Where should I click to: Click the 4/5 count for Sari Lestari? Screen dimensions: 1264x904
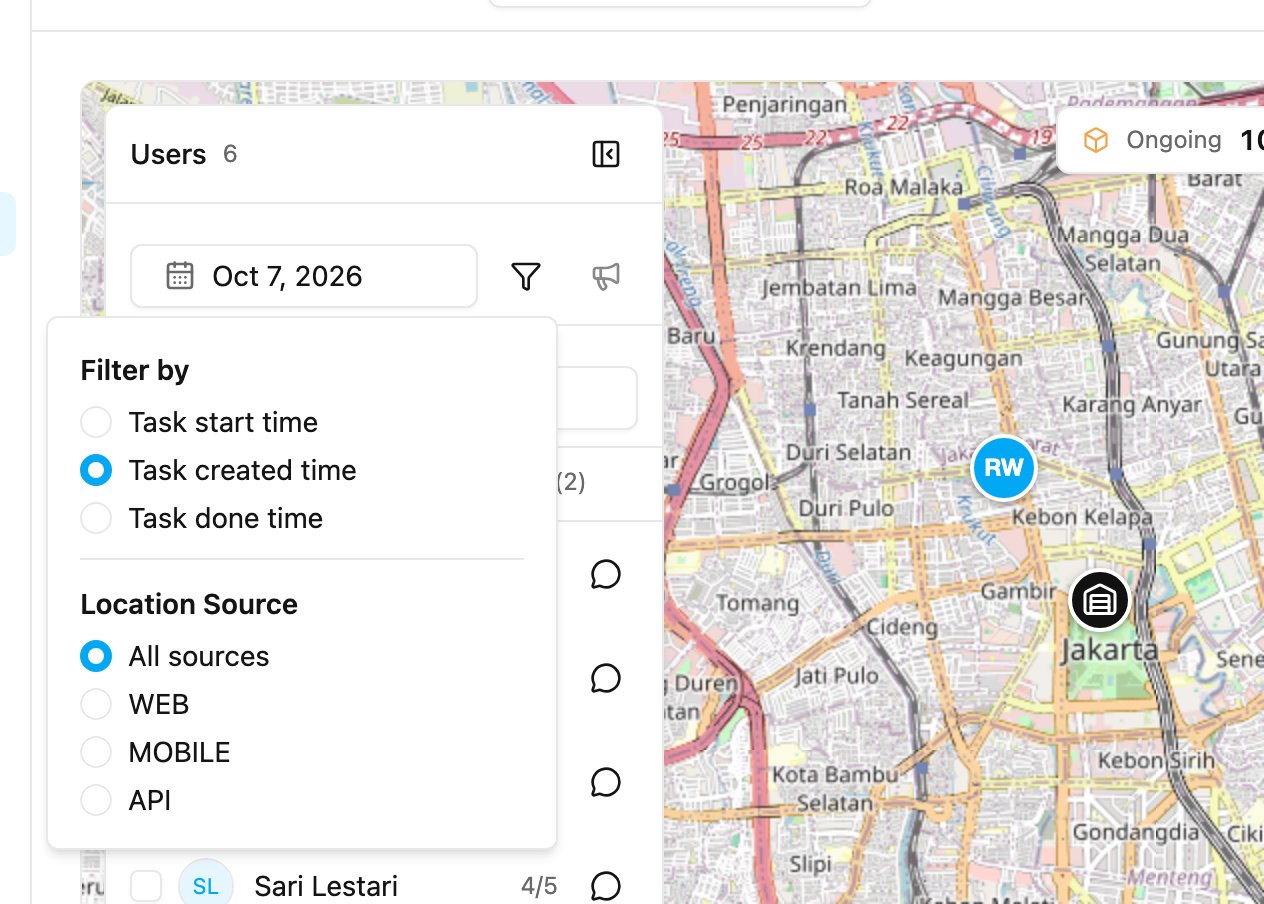point(539,886)
